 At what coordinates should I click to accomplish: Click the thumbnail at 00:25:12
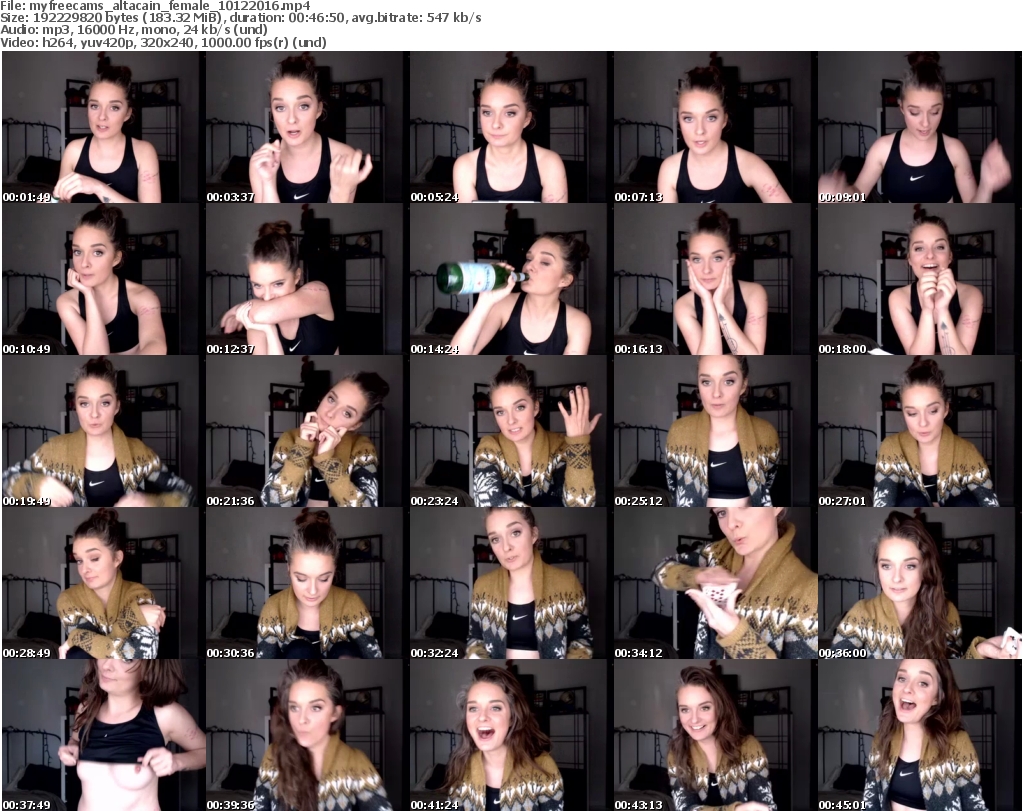(714, 432)
